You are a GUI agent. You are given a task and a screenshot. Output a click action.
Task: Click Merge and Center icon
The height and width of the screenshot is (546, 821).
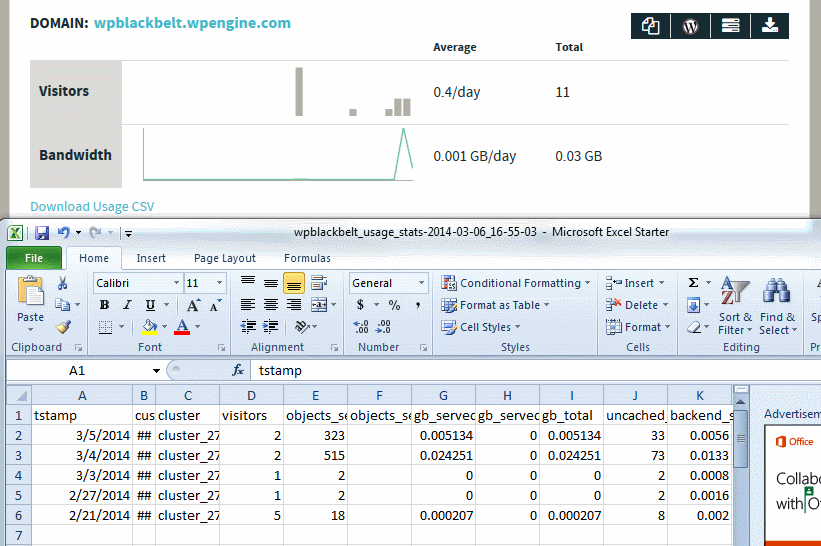point(319,305)
